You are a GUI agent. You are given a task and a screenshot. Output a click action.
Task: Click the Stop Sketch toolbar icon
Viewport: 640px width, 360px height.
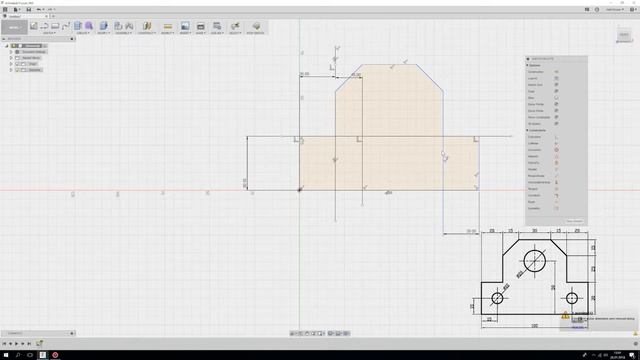256,26
